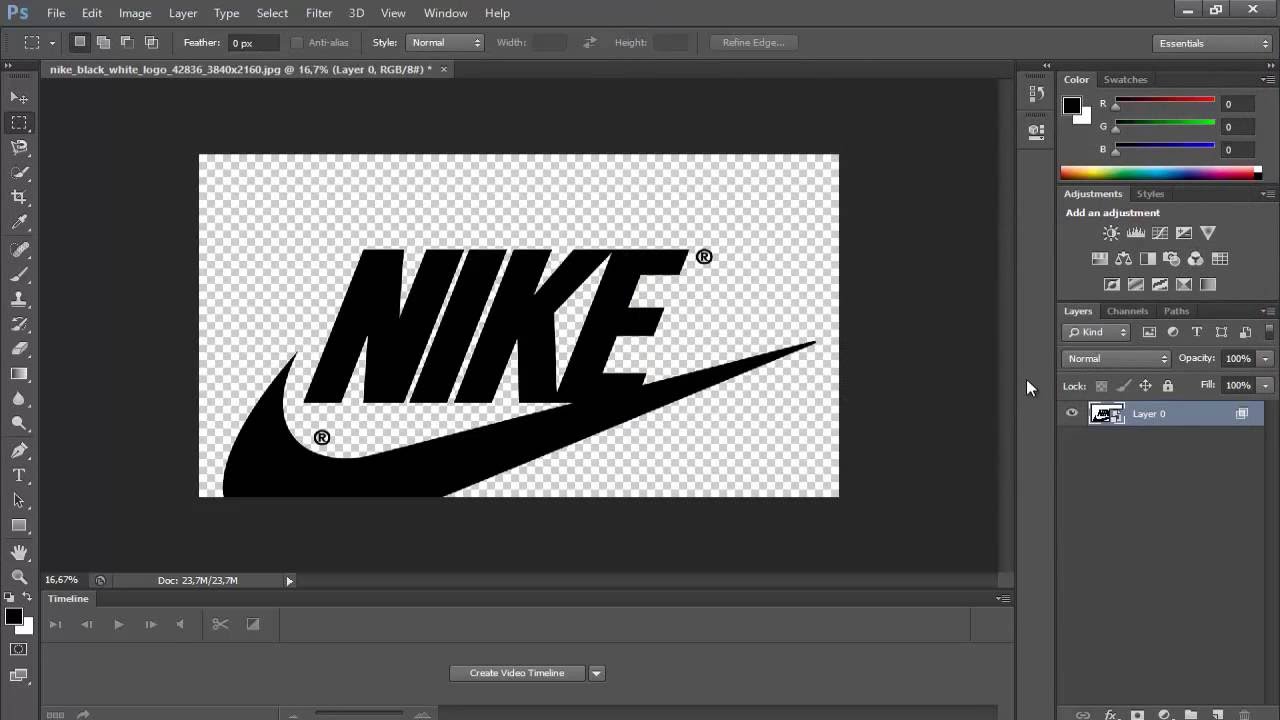Toggle Lock position icon
The height and width of the screenshot is (720, 1280).
(1145, 386)
